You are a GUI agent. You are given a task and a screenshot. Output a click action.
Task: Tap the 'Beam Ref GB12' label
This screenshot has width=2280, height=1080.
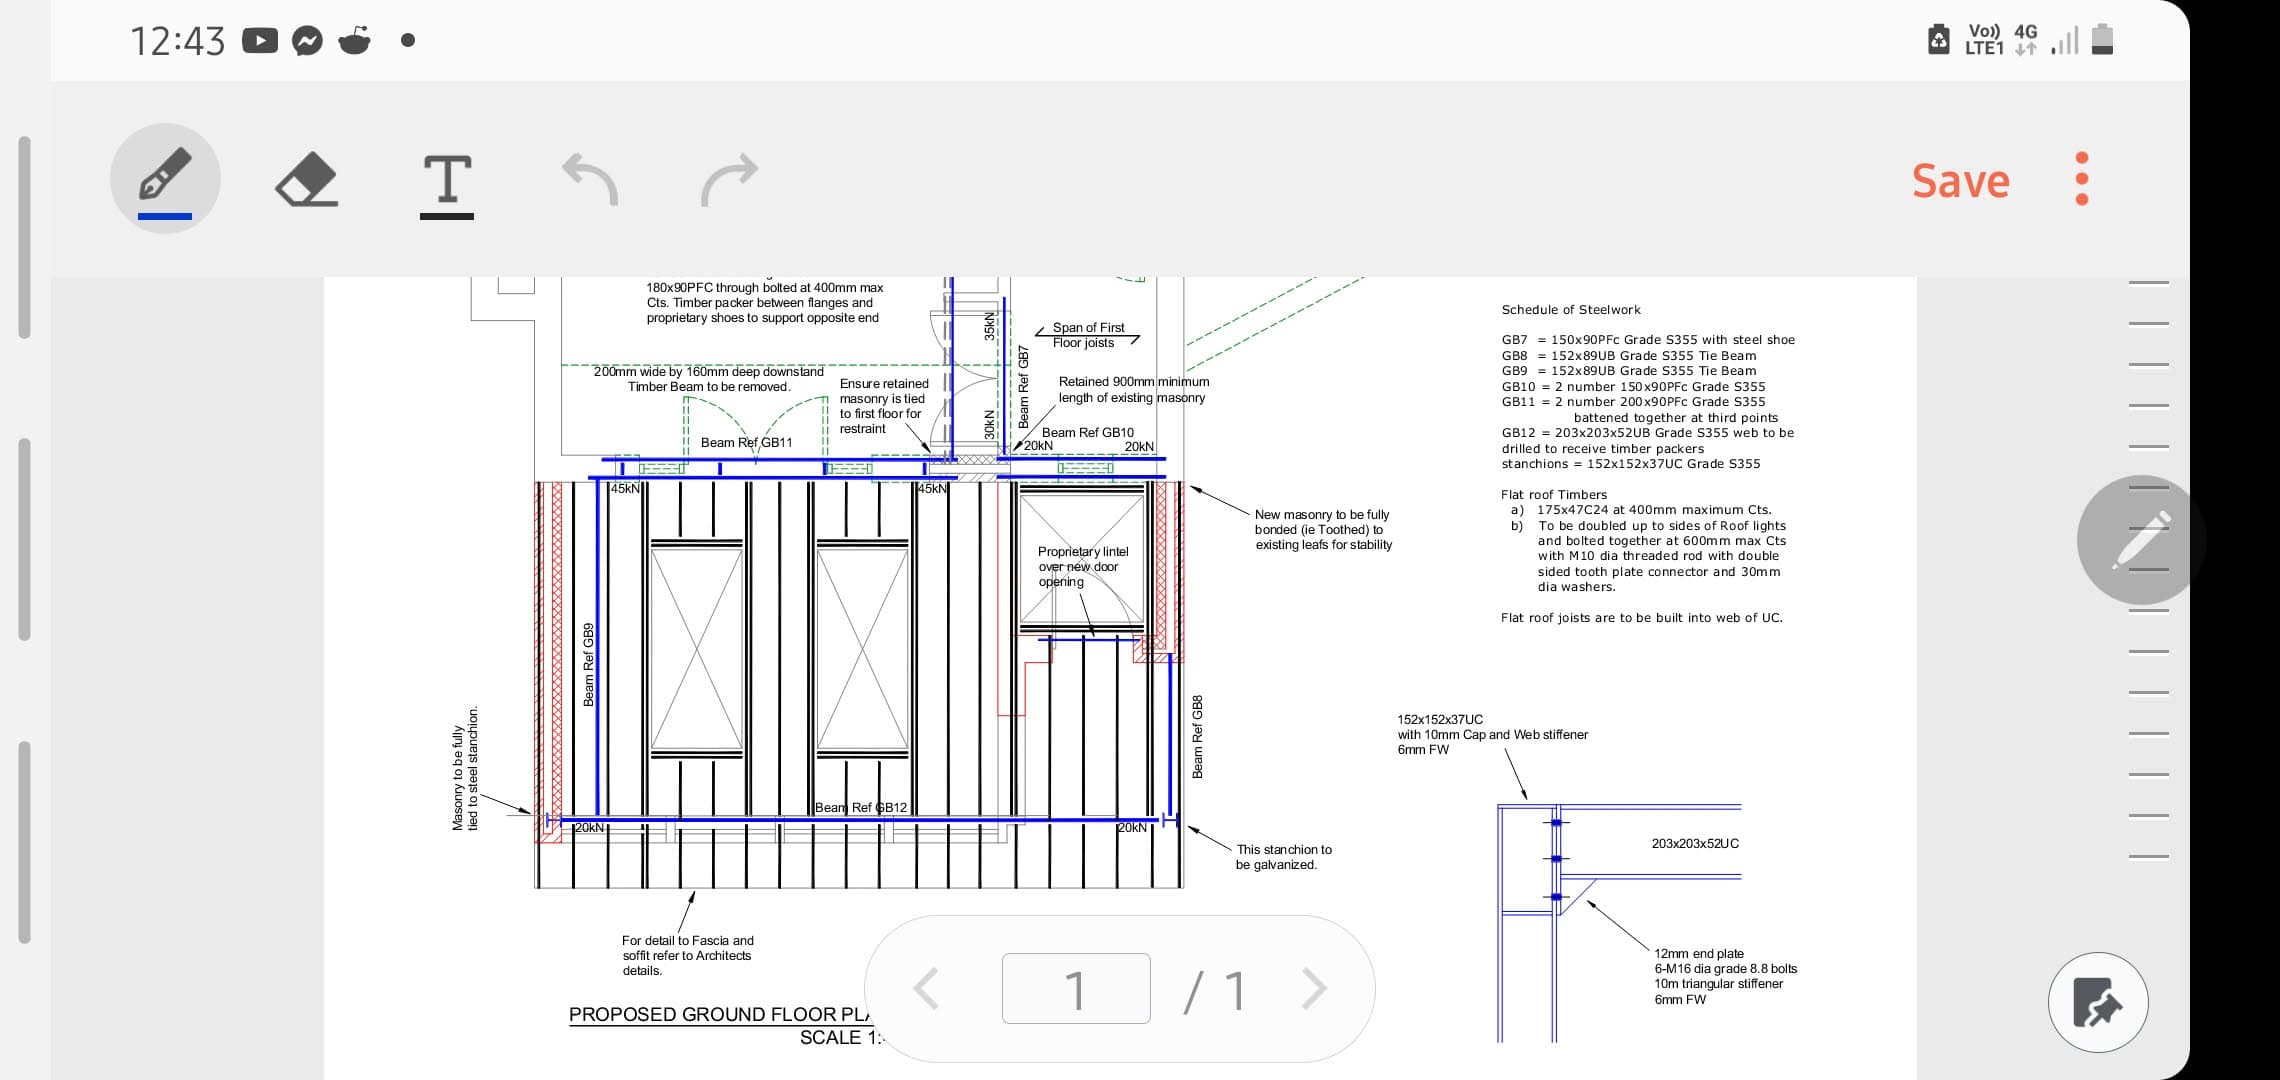(x=861, y=808)
